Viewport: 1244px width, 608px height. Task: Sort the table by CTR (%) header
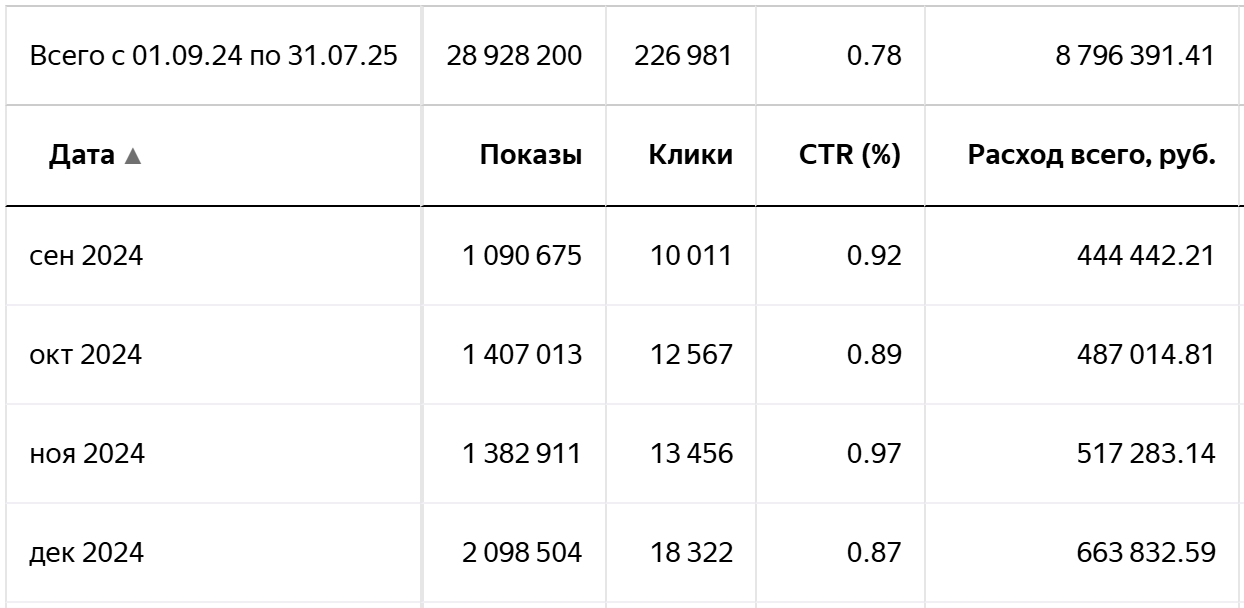tap(850, 156)
